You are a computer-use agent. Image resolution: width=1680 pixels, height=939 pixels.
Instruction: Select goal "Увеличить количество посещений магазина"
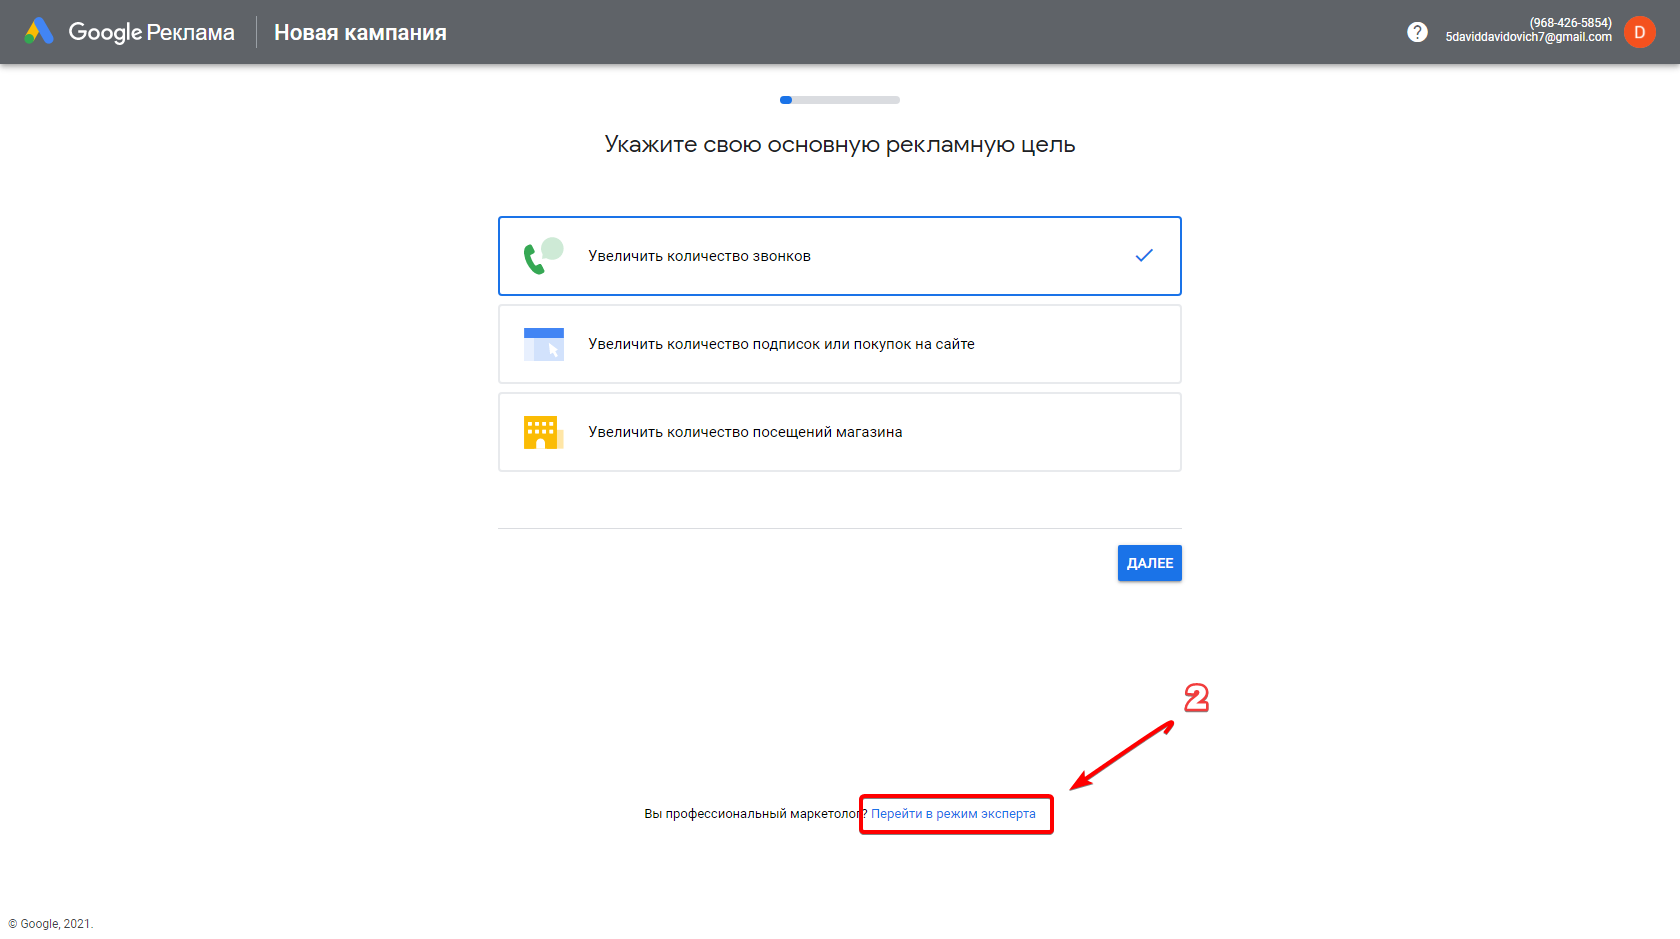click(x=840, y=432)
